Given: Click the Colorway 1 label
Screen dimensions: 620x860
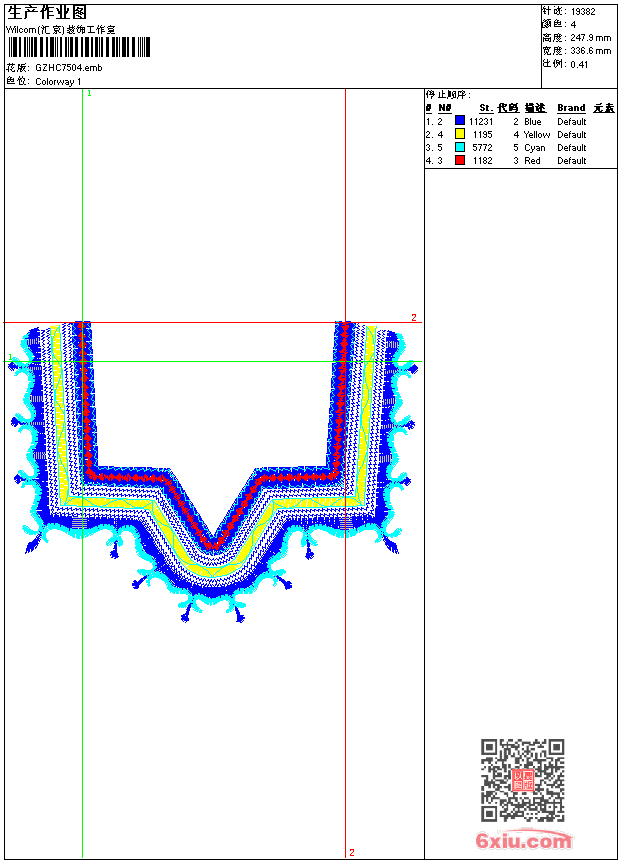Looking at the screenshot, I should [58, 82].
